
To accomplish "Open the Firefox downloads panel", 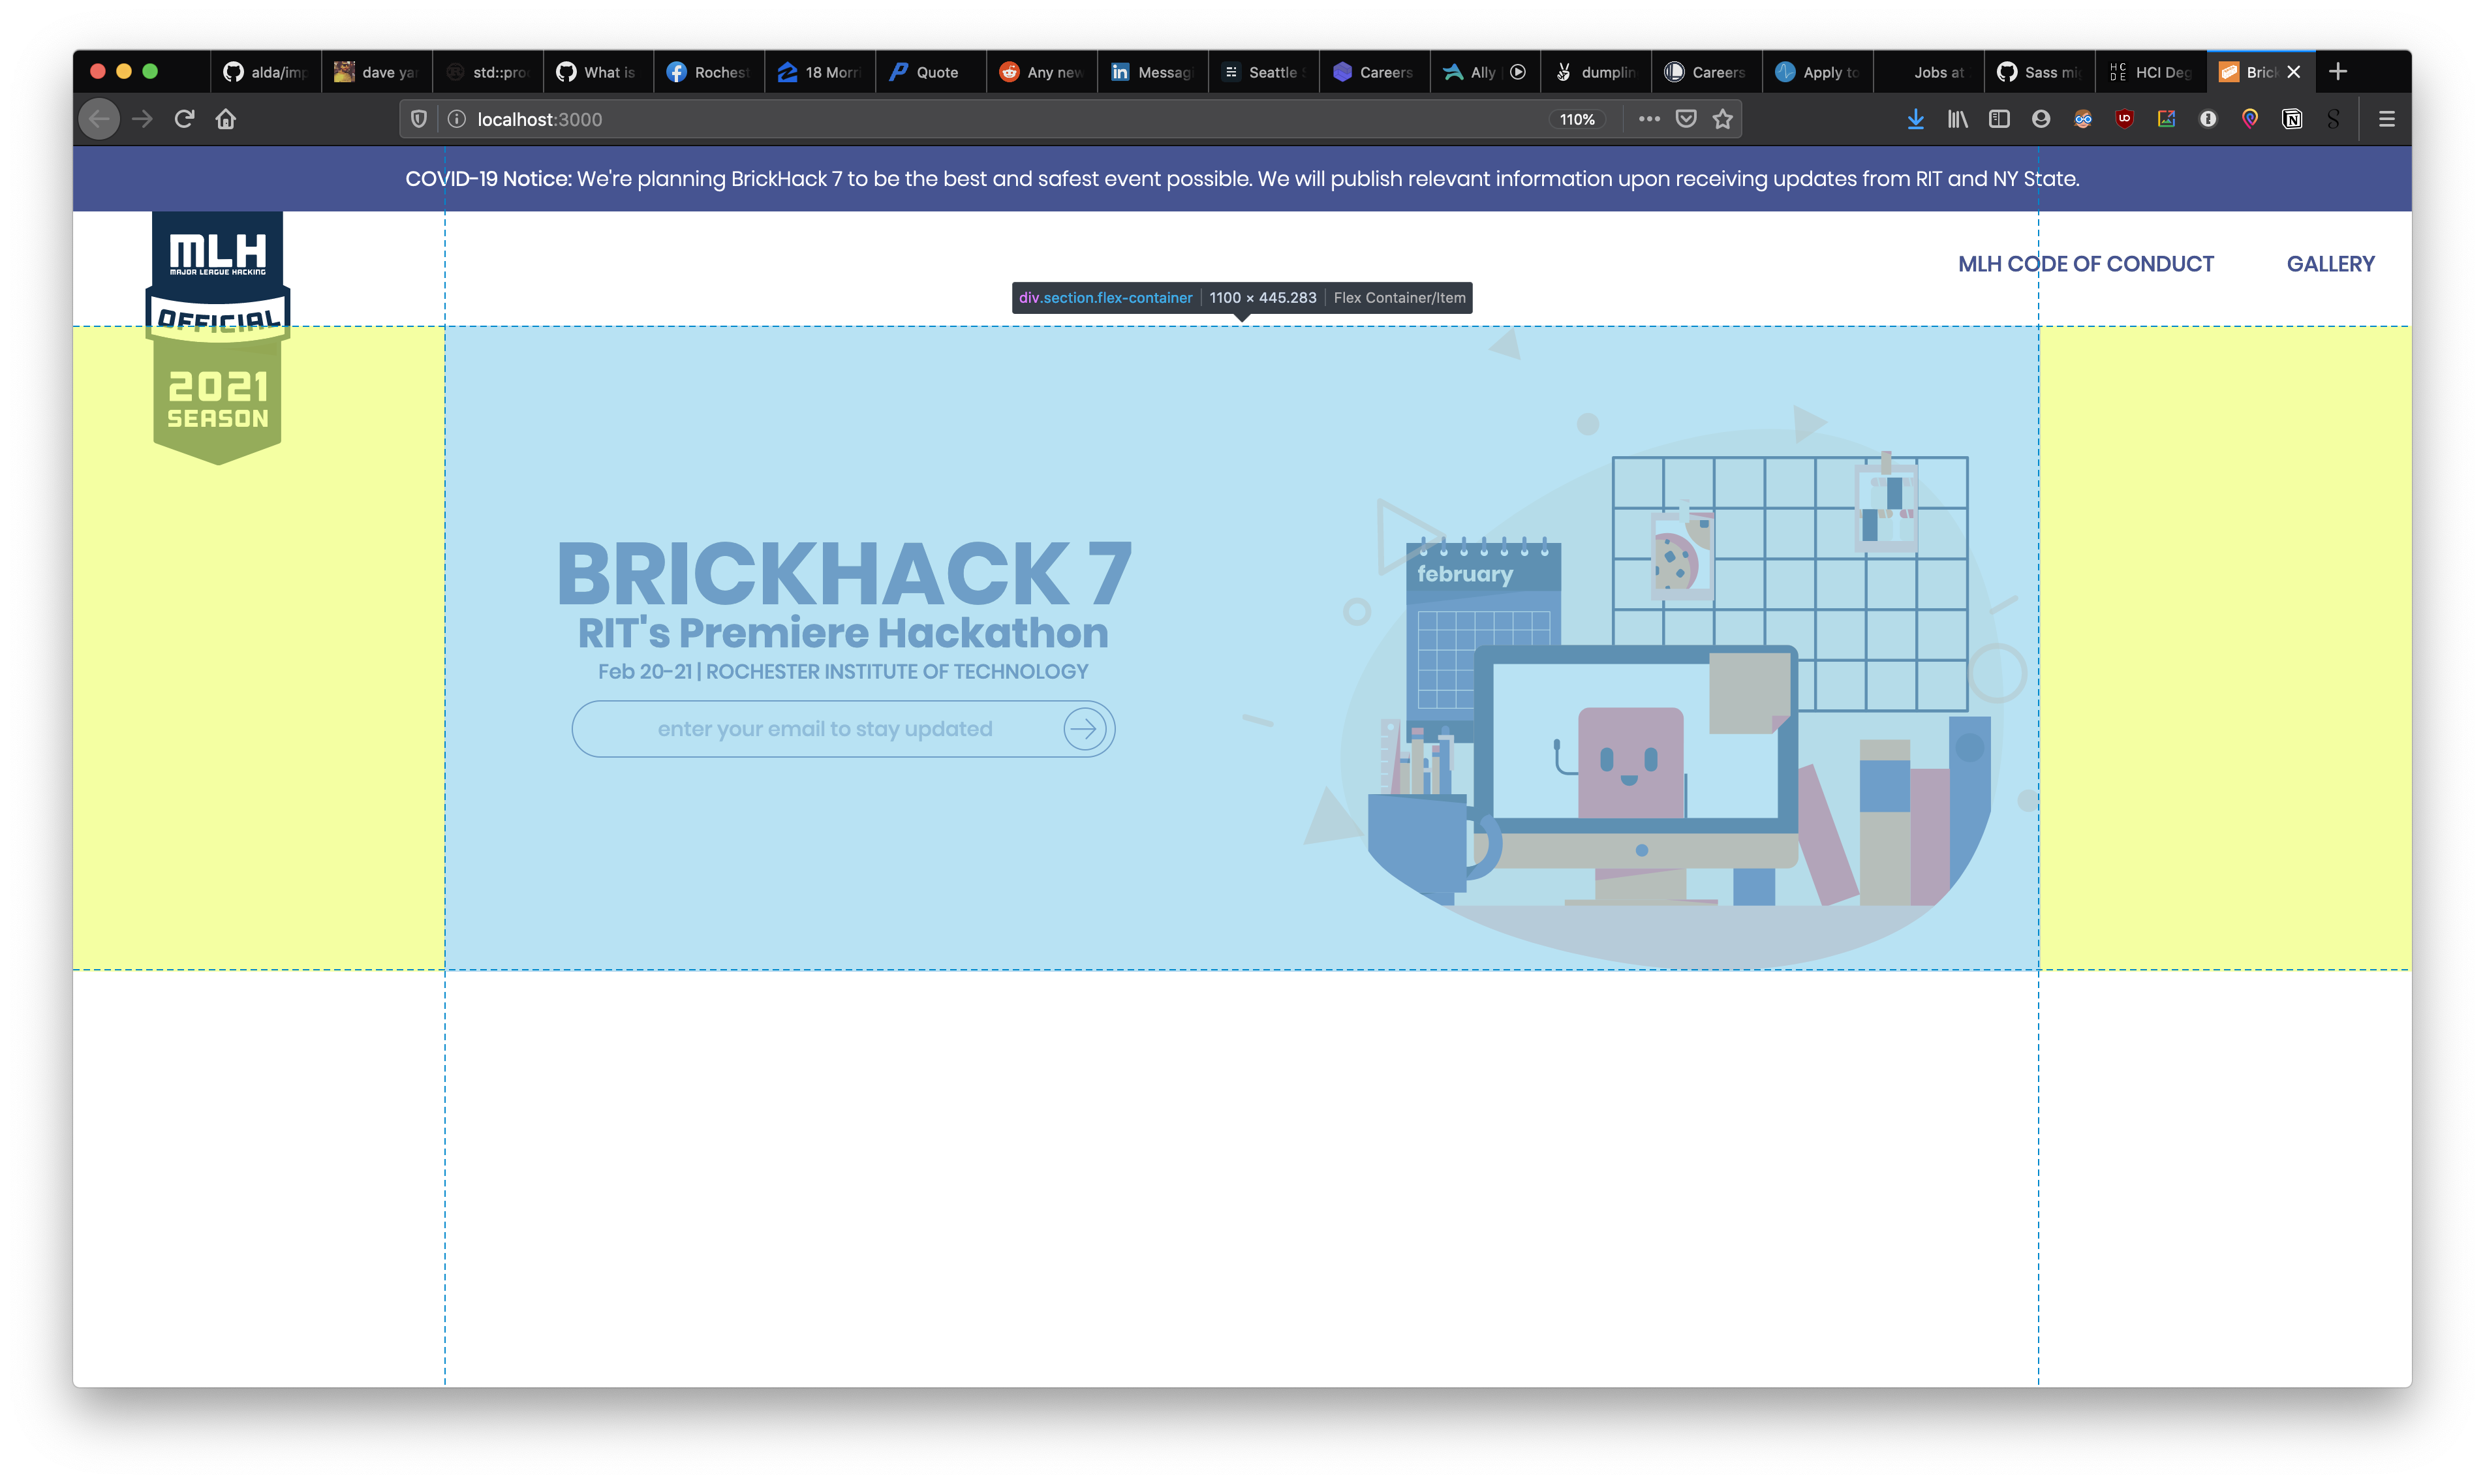I will pyautogui.click(x=1915, y=119).
